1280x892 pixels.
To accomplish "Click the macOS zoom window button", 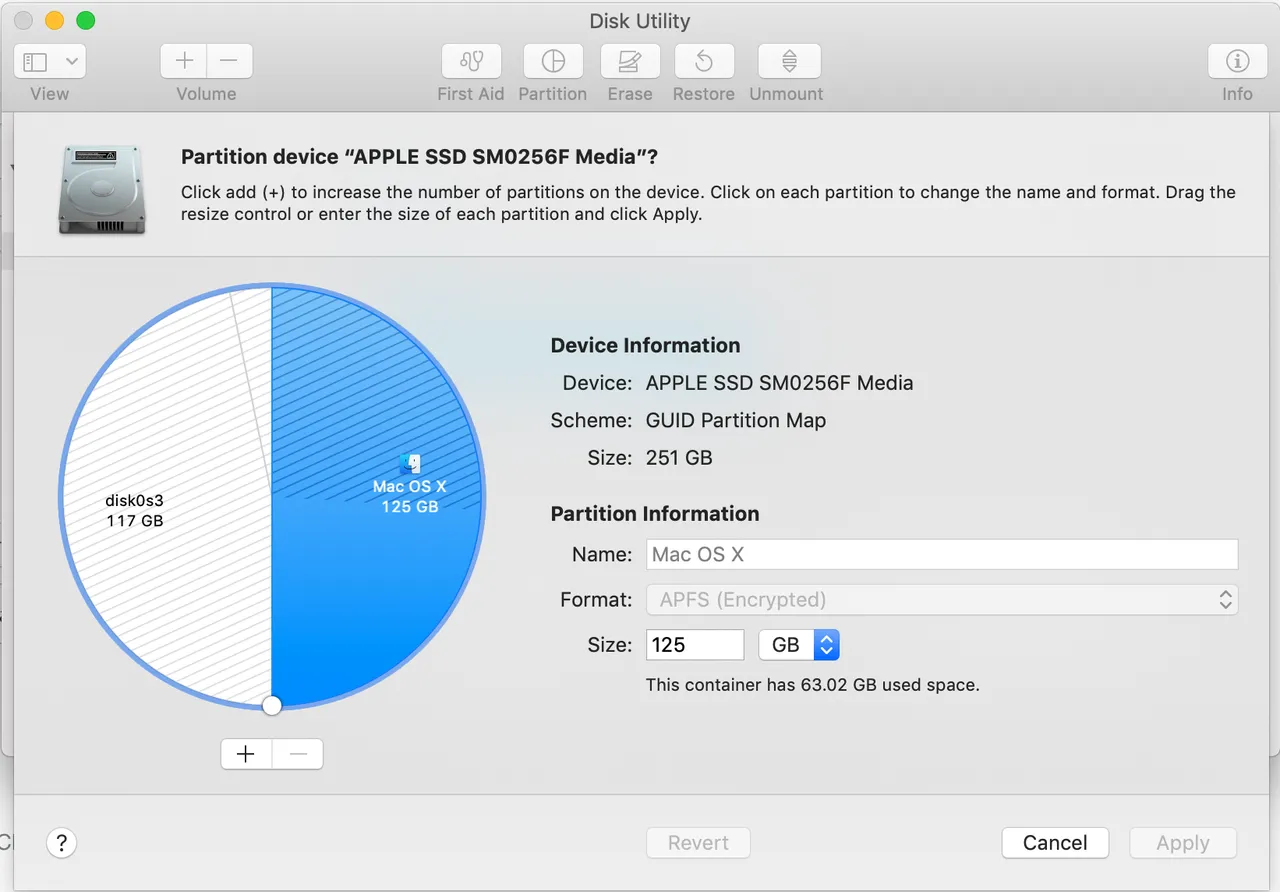I will coord(86,21).
